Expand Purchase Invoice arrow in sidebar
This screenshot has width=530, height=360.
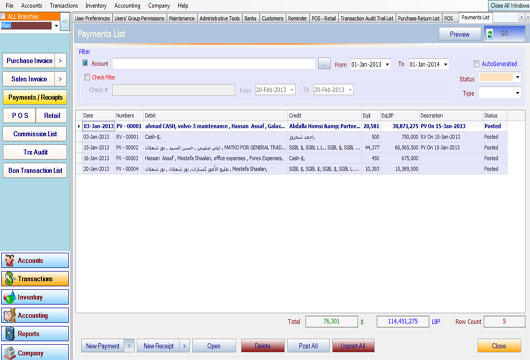tap(60, 61)
